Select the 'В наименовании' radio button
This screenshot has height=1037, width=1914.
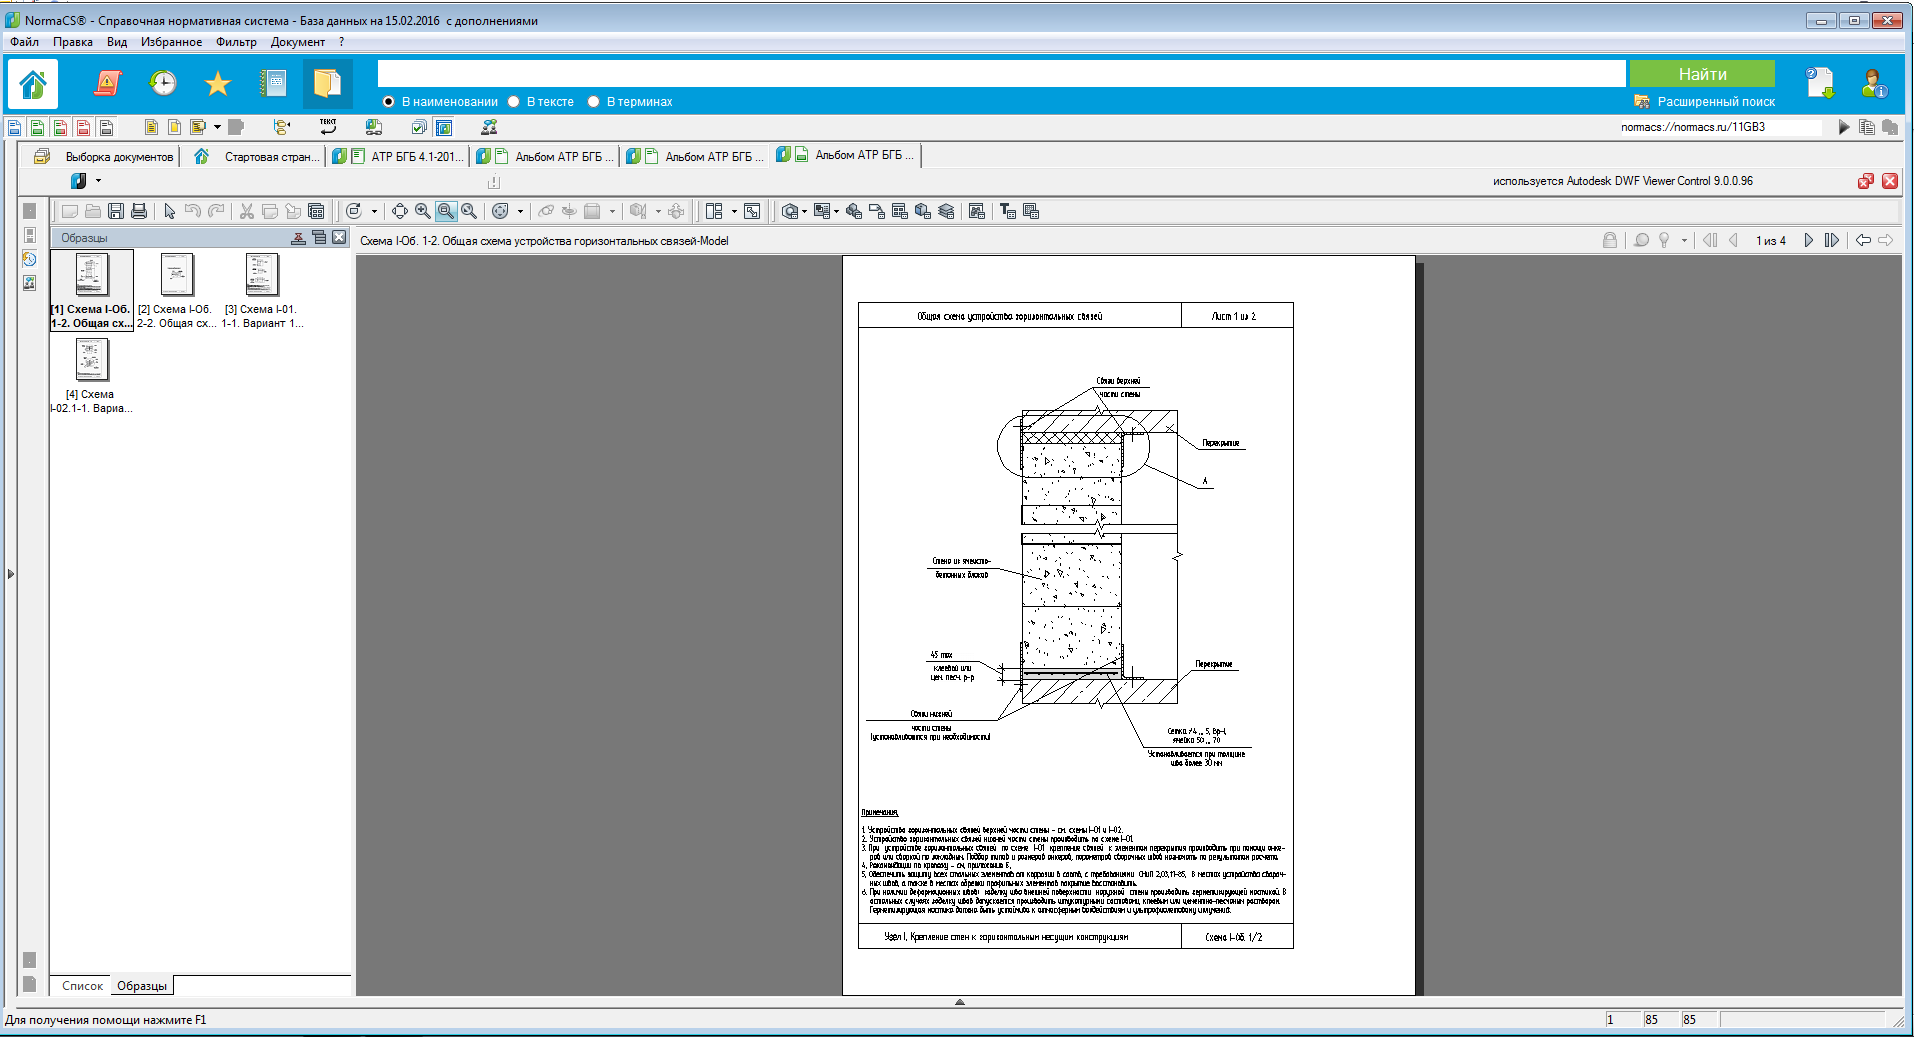389,102
